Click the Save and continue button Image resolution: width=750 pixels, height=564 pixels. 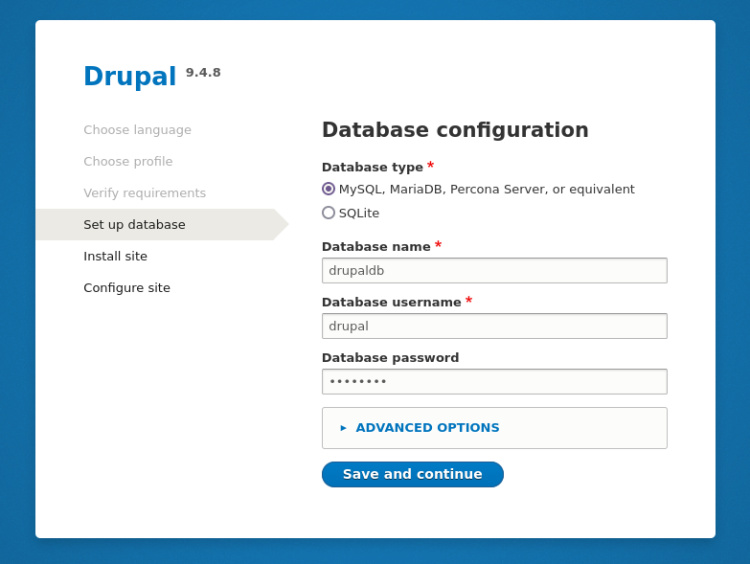click(412, 474)
